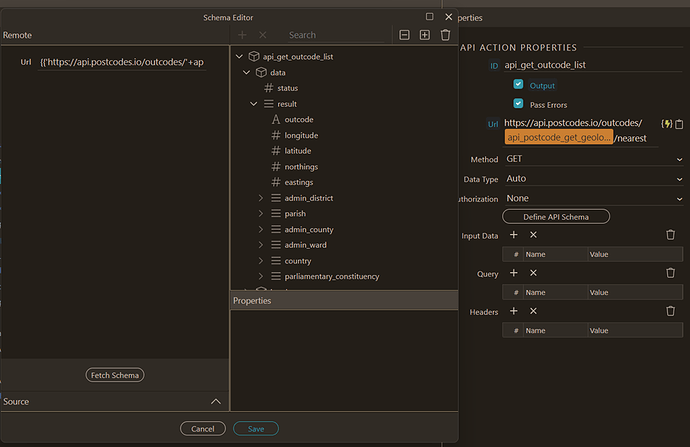Open the Method dropdown

pos(593,159)
